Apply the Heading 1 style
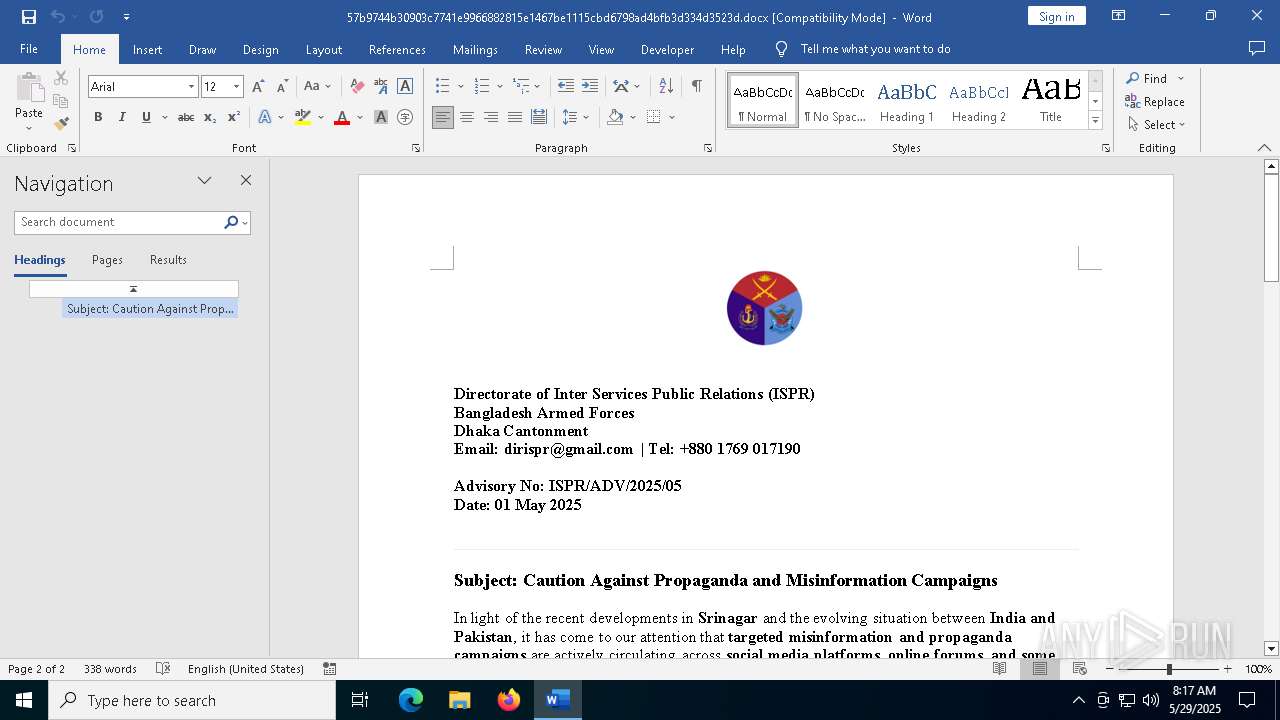 pyautogui.click(x=907, y=100)
